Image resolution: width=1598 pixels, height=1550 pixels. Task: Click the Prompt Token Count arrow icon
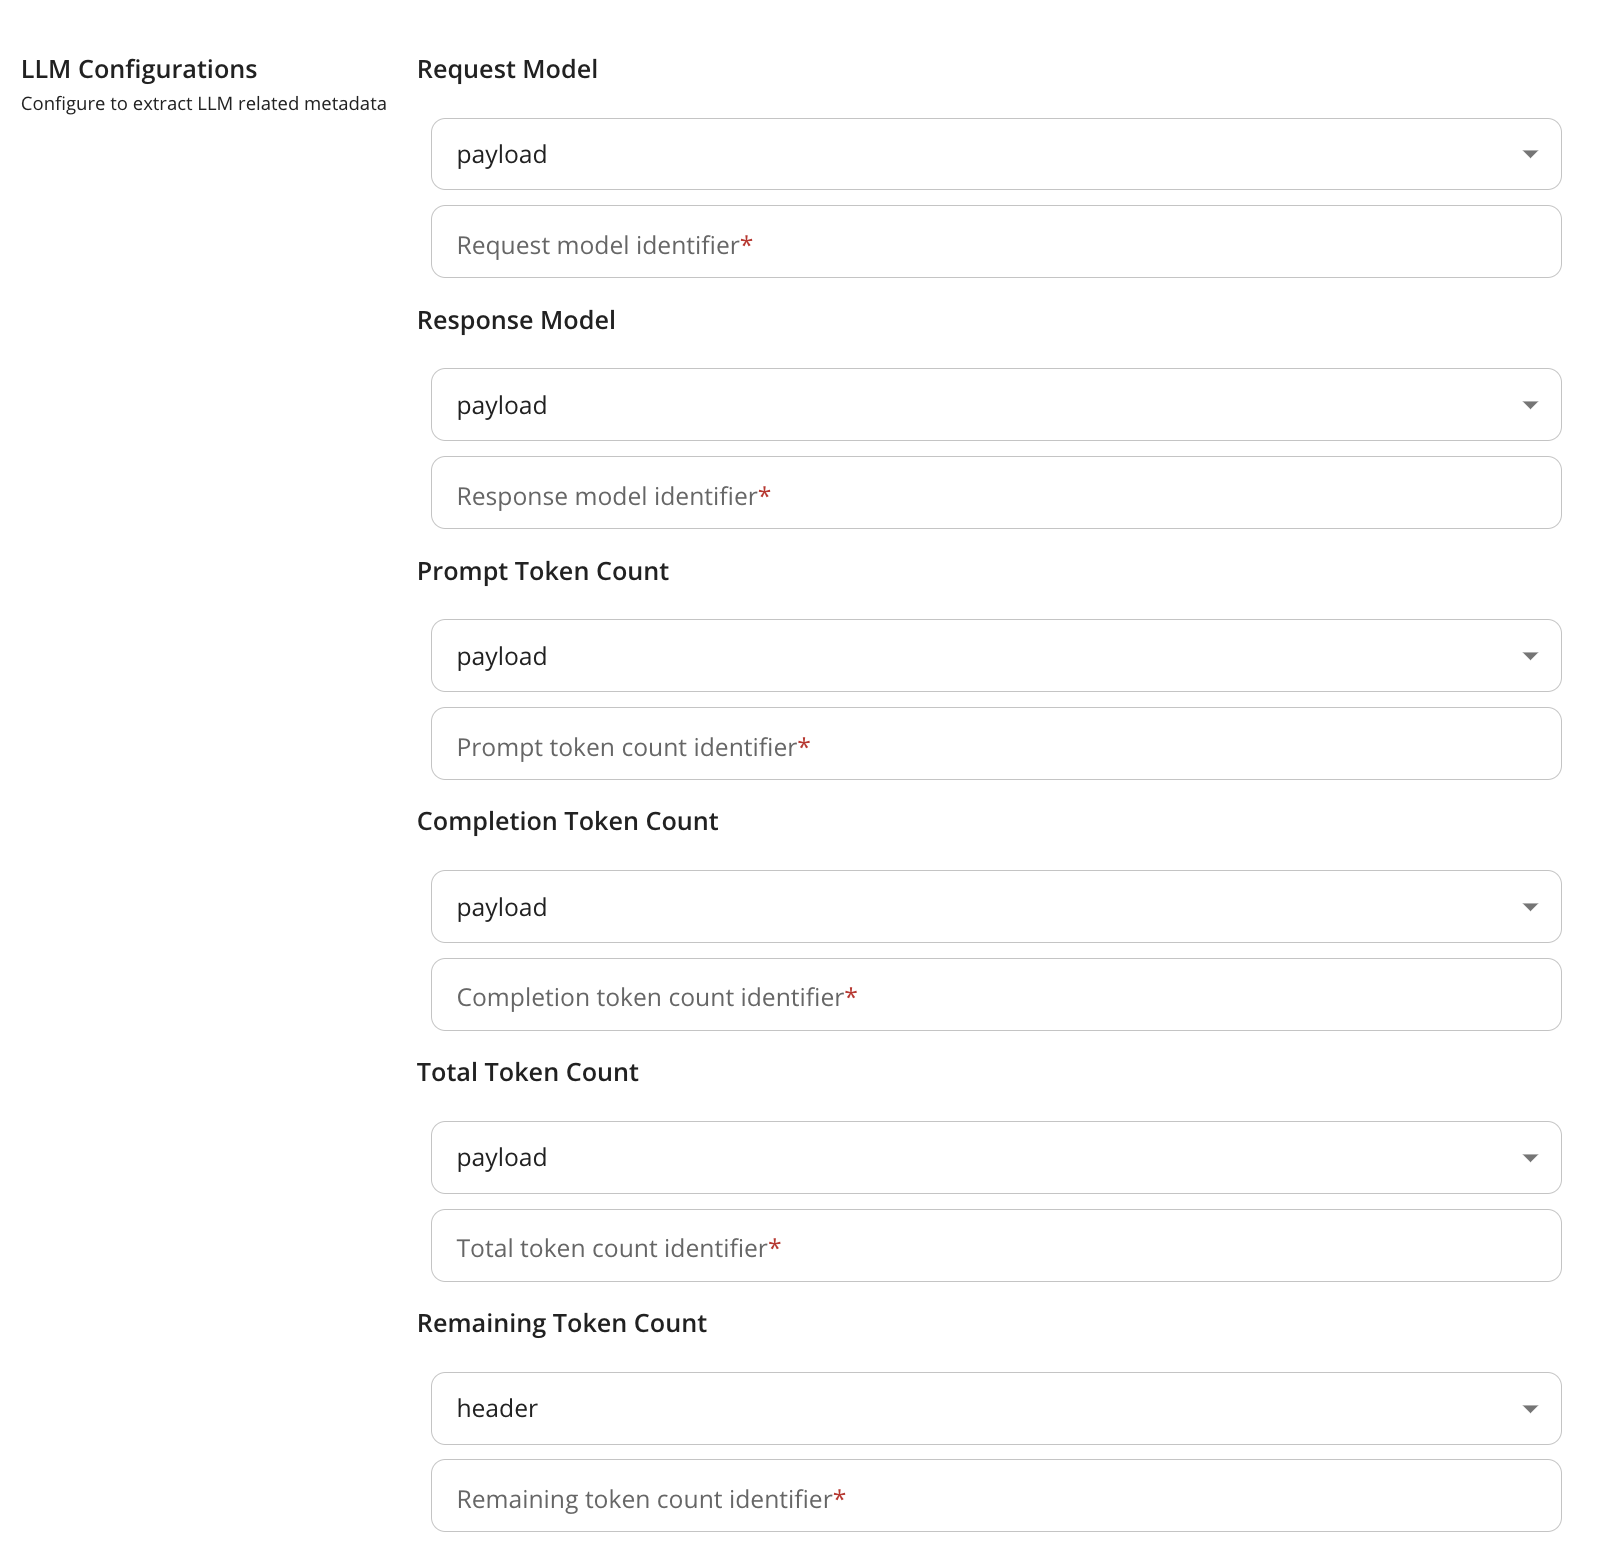pos(1529,656)
